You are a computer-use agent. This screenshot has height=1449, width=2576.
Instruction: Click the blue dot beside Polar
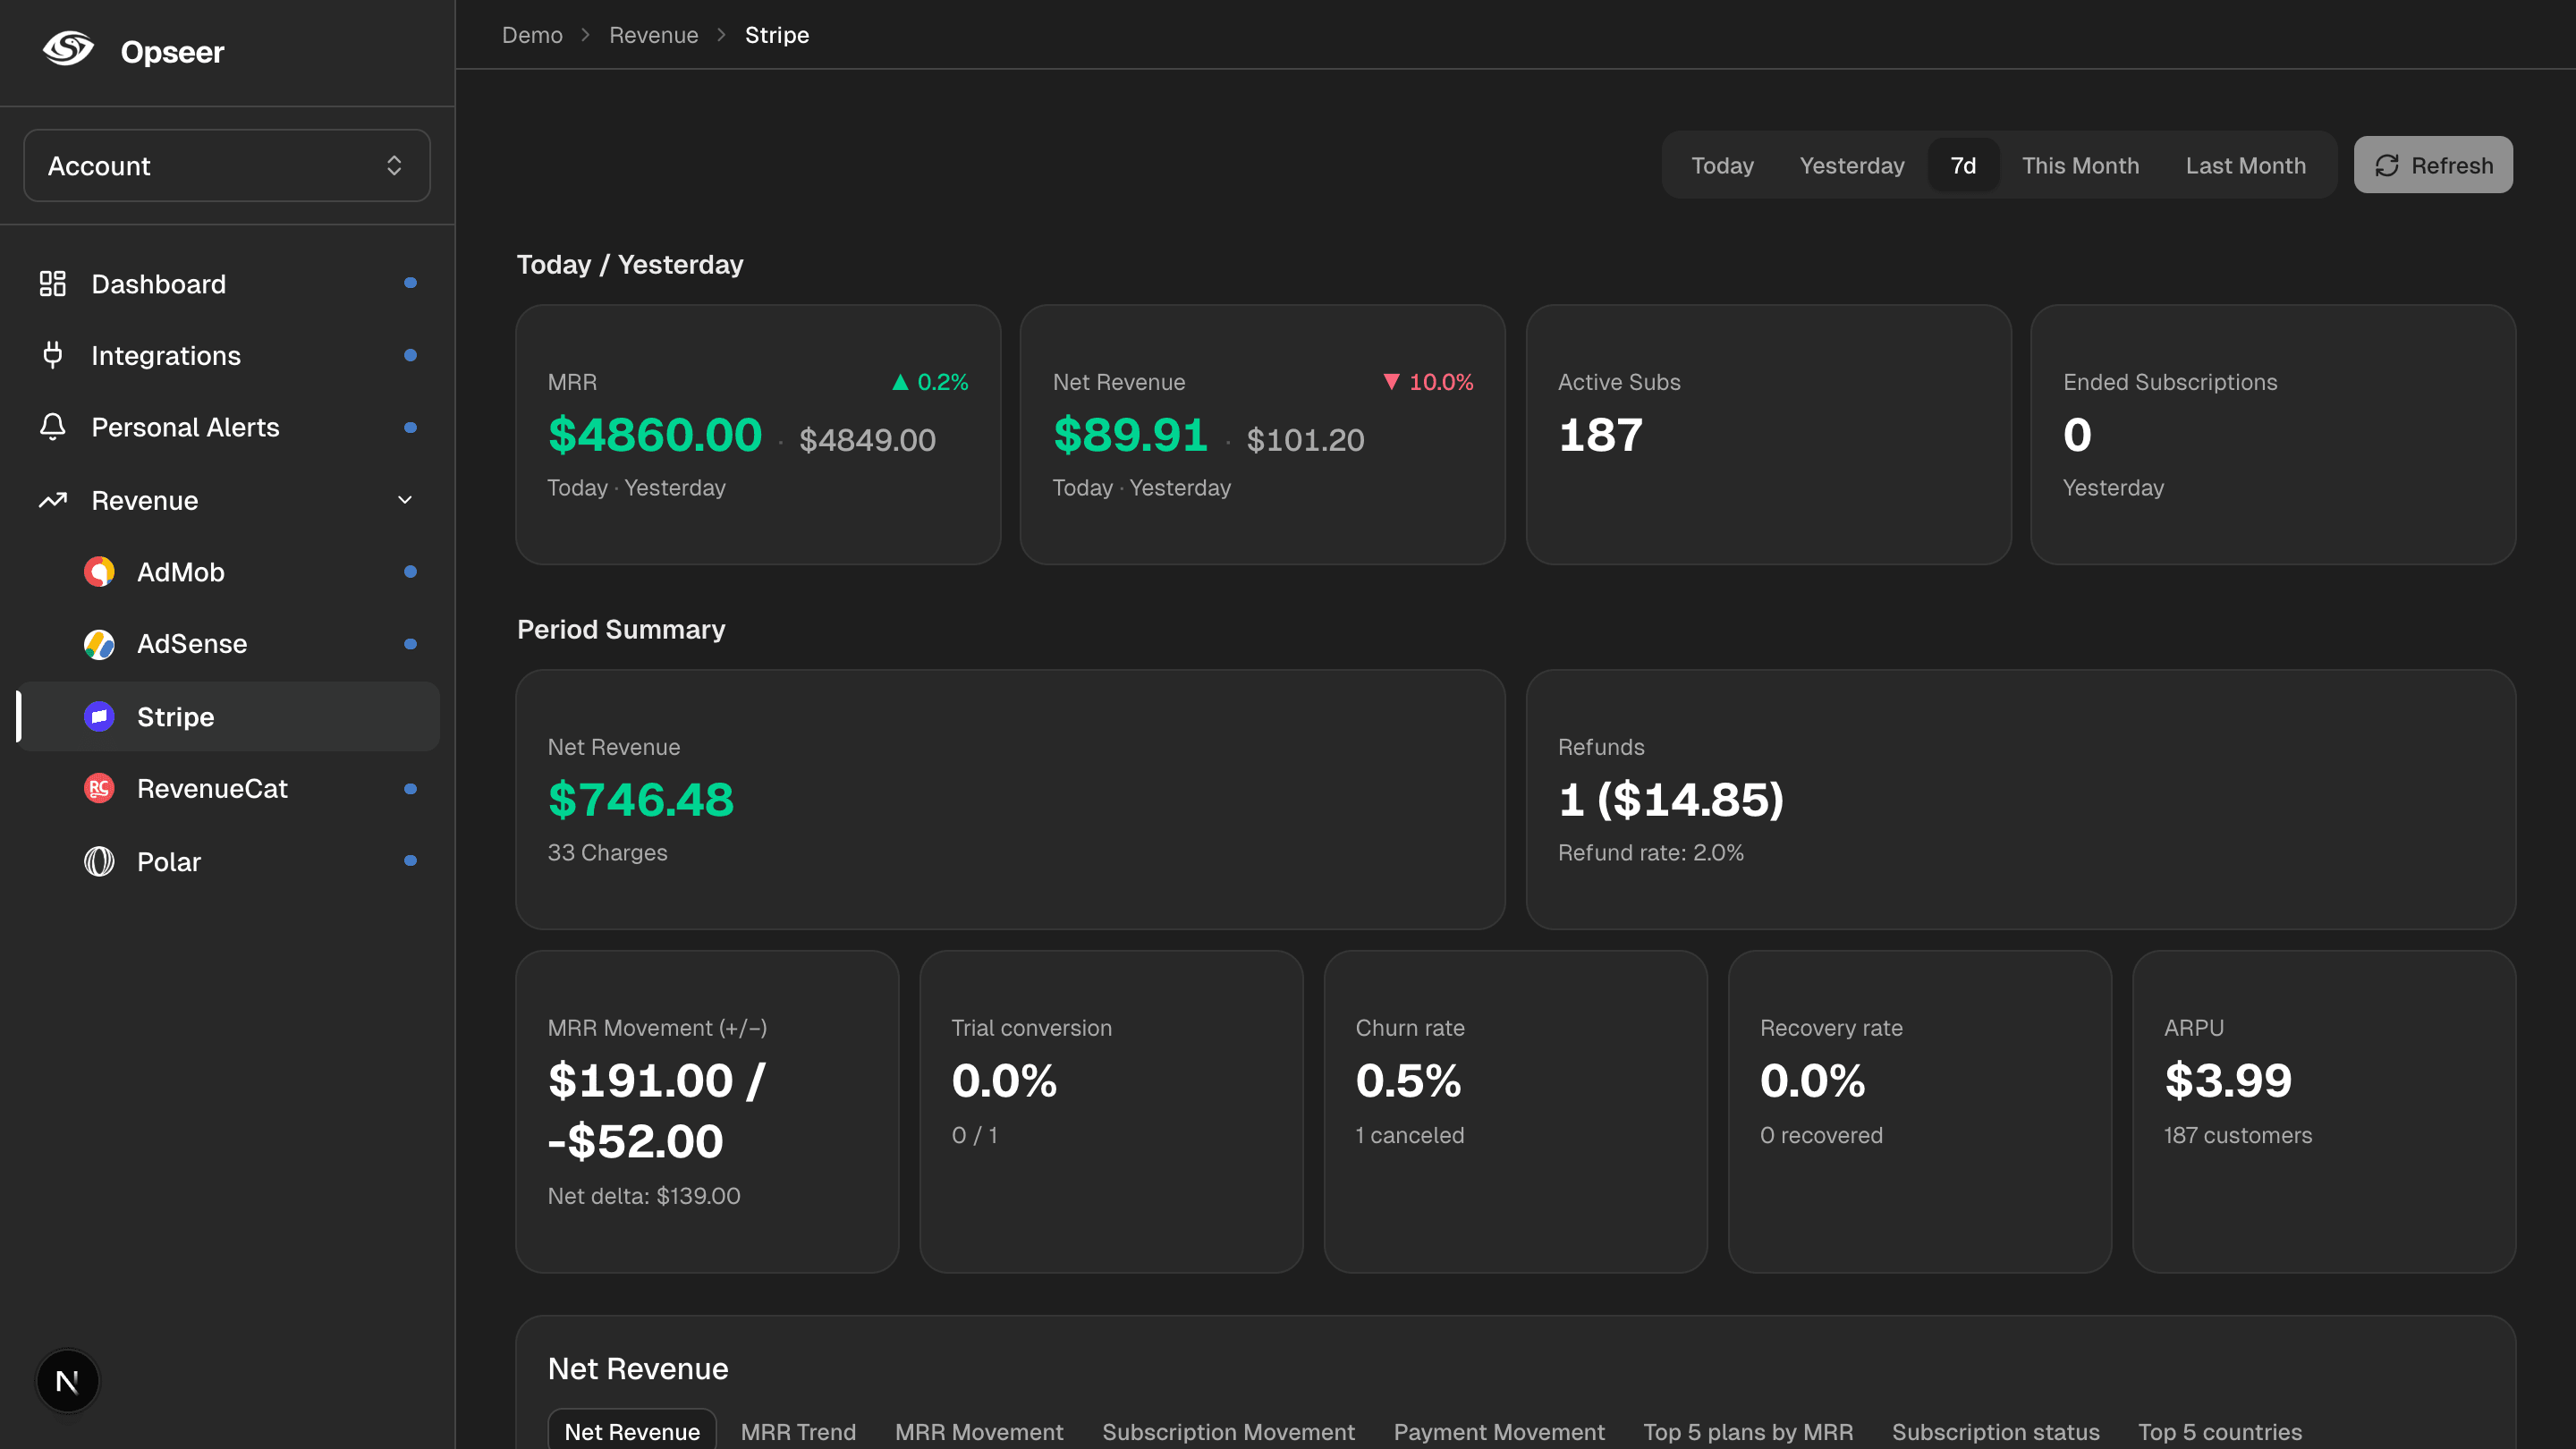(x=410, y=860)
